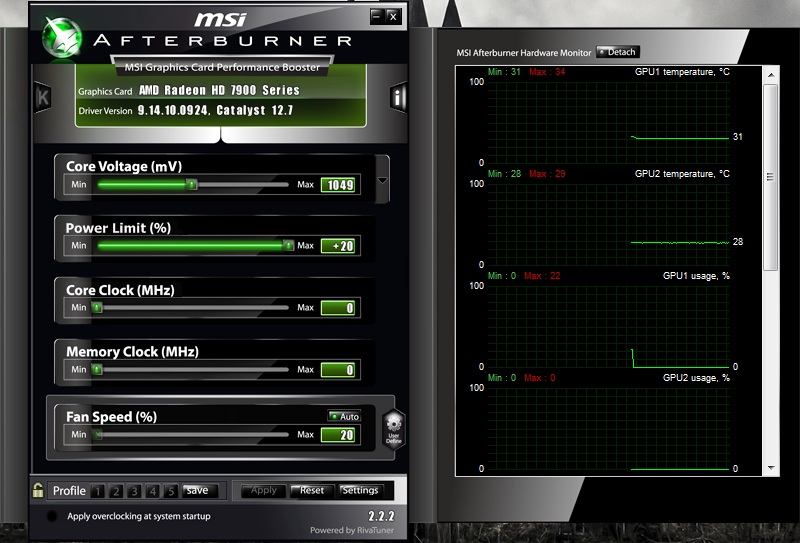800x543 pixels.
Task: Click the Fan Speed slider handle
Action: point(97,434)
